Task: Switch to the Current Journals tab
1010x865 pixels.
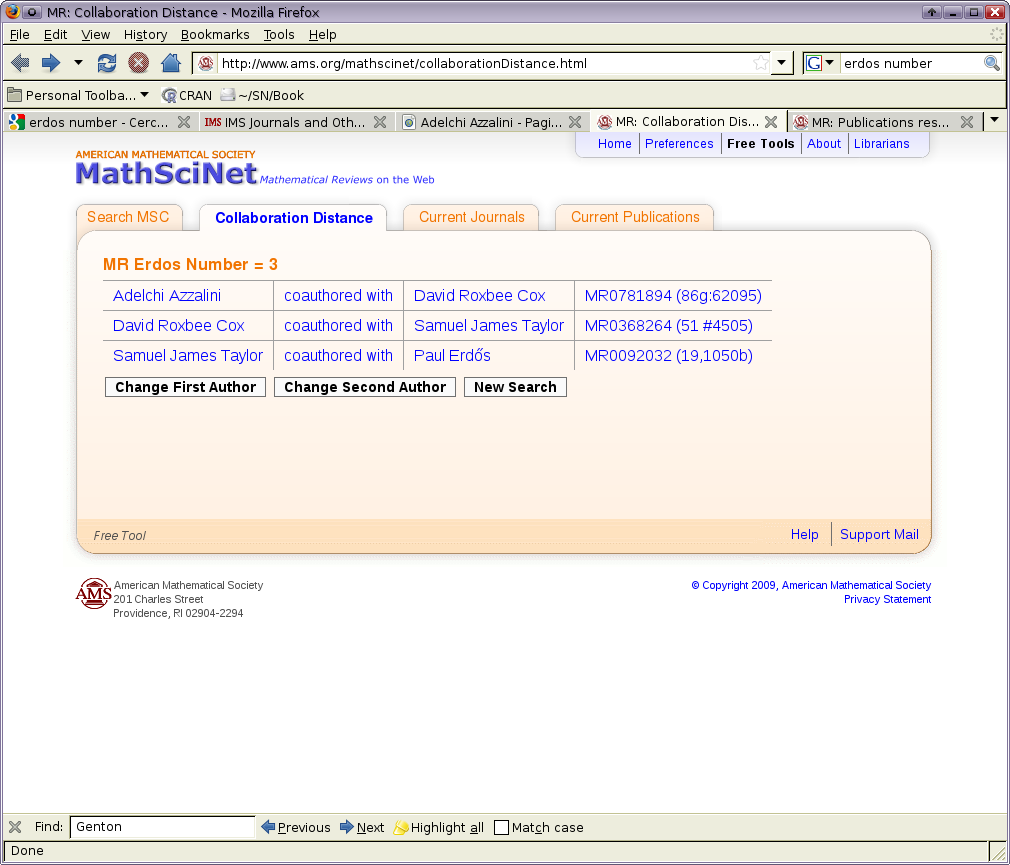Action: coord(472,217)
